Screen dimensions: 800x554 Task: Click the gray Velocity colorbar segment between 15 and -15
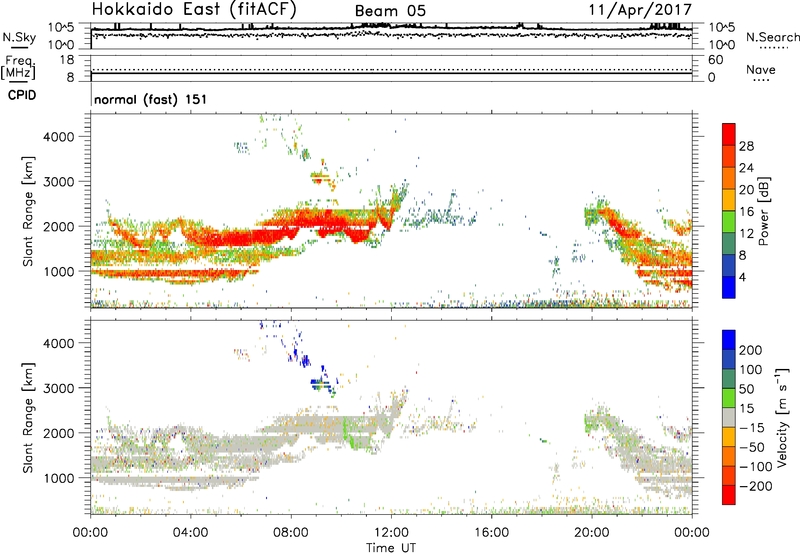tap(729, 417)
